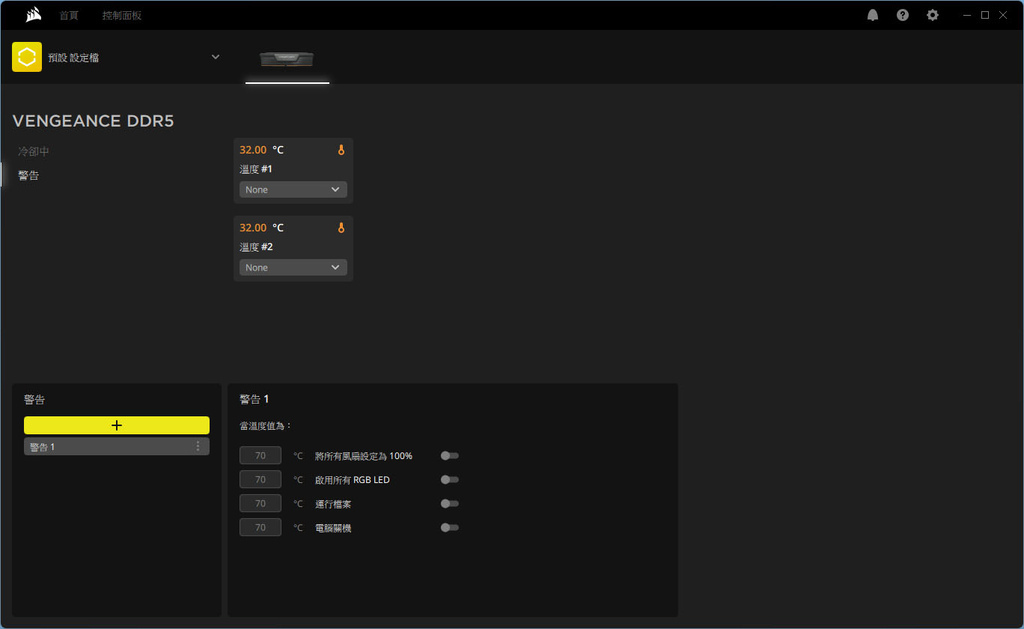Screen dimensions: 1024x629
Task: Click the yellow profile hexagon icon
Action: (27, 57)
